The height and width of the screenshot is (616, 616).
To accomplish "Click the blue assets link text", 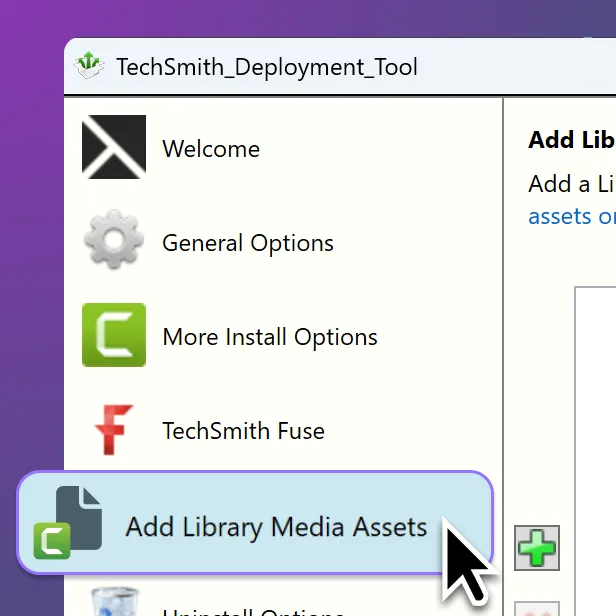I will (x=572, y=216).
